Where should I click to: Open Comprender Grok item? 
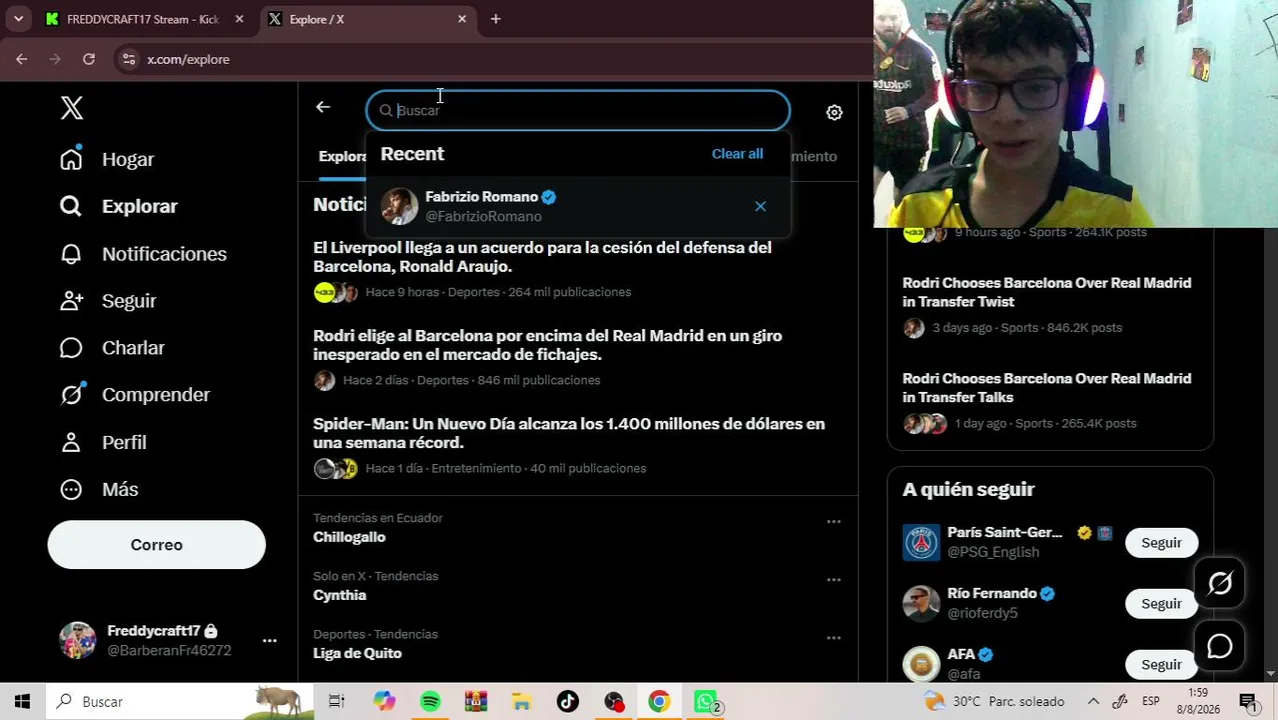pos(135,395)
